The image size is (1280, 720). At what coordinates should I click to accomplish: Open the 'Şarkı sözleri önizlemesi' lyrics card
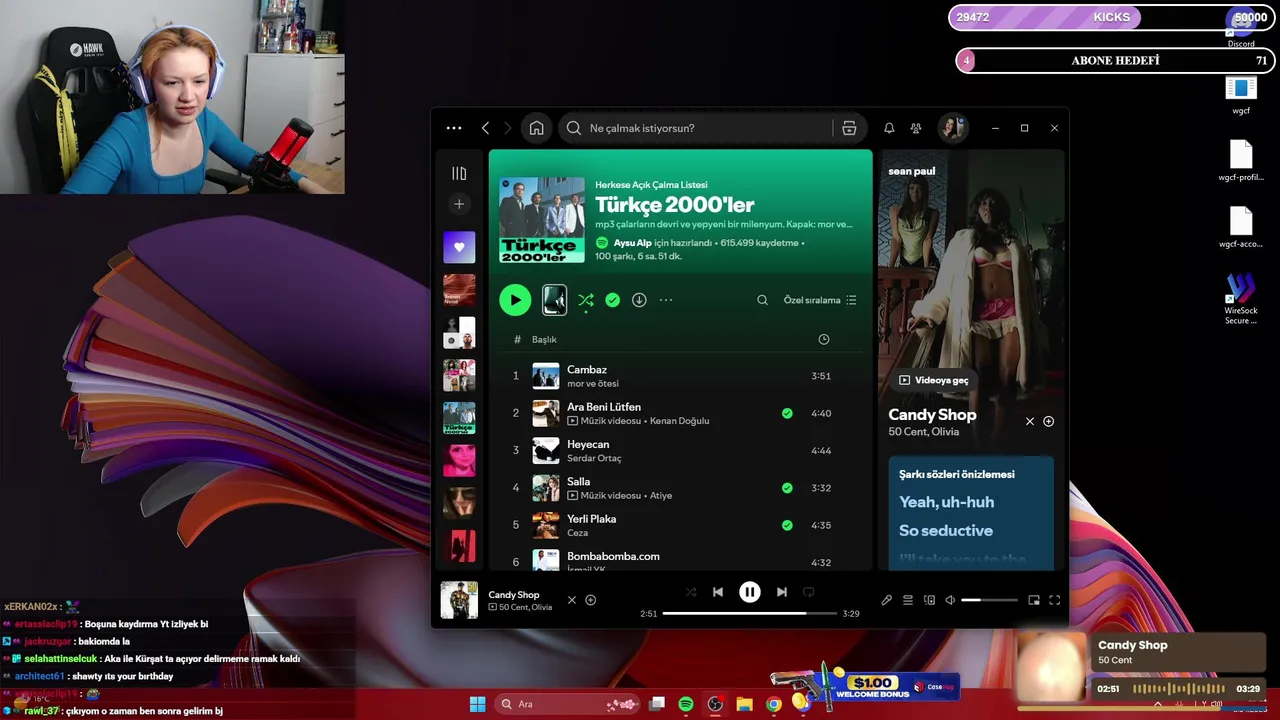(971, 514)
